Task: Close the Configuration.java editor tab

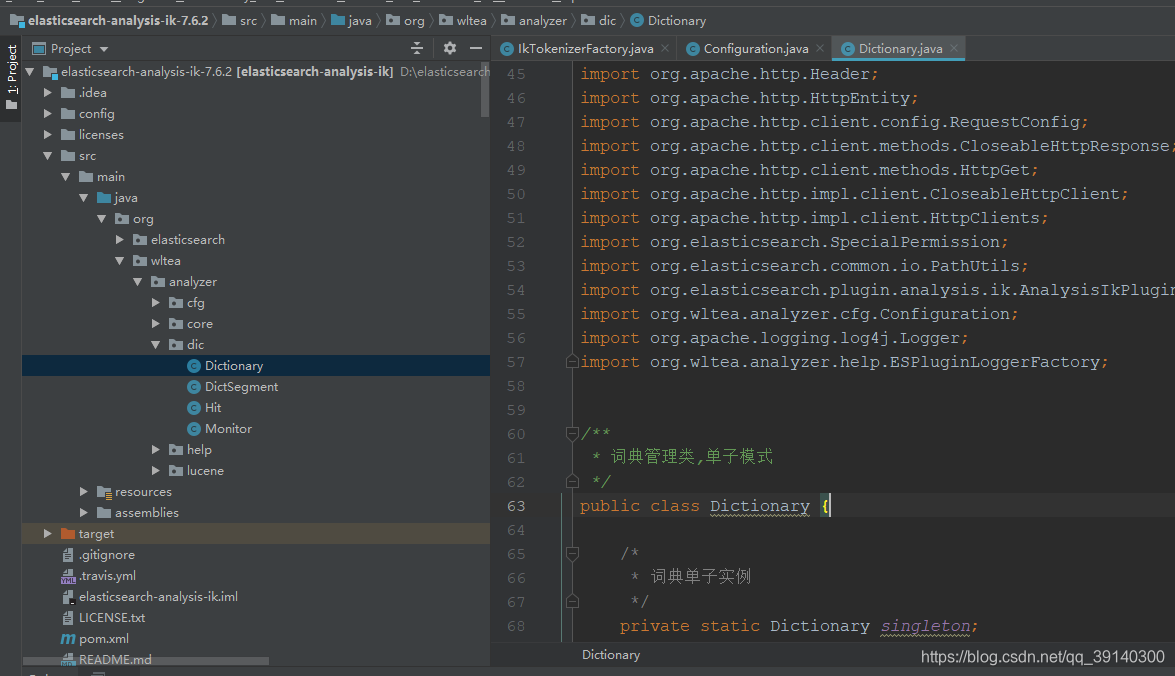Action: click(820, 48)
